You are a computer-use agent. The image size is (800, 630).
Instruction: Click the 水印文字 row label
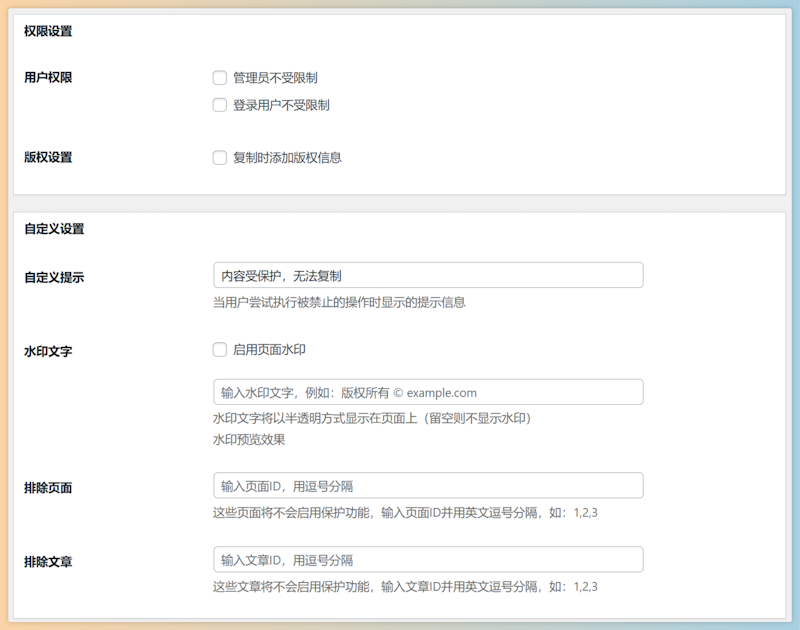point(48,352)
